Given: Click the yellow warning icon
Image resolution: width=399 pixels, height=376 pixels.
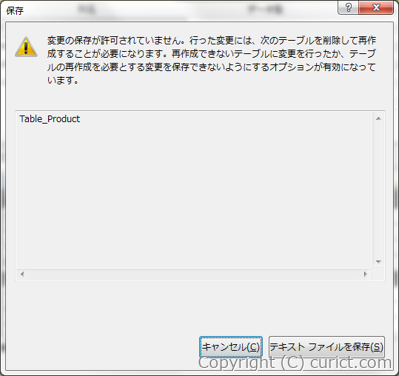Looking at the screenshot, I should pos(26,47).
